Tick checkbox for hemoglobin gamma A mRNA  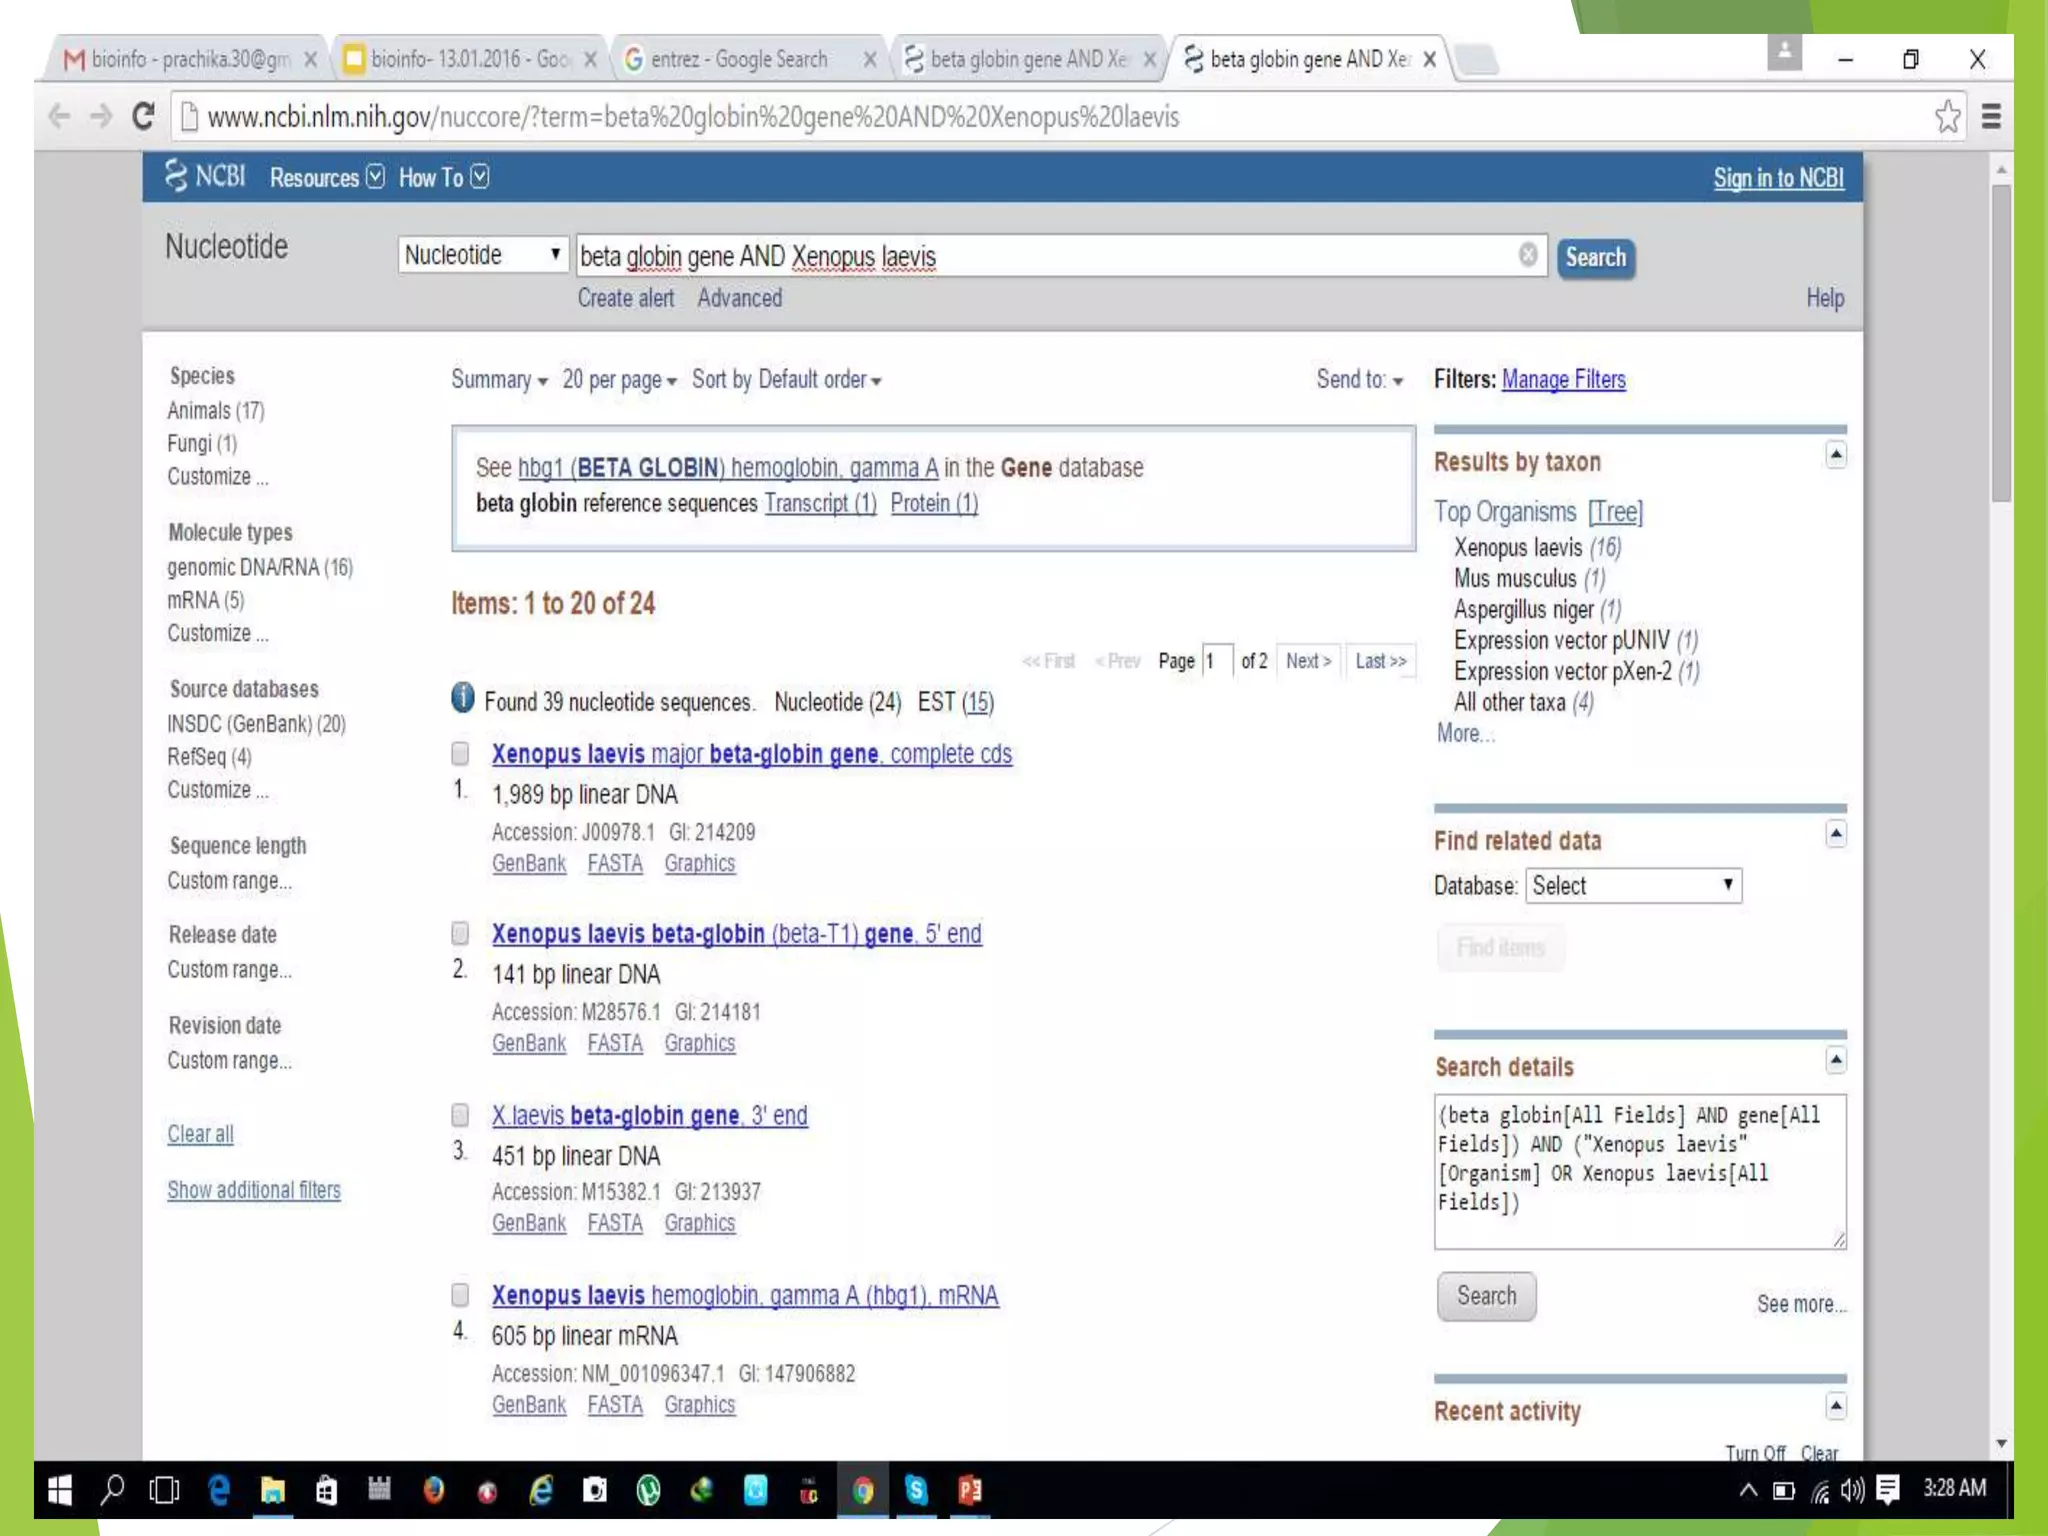click(460, 1295)
